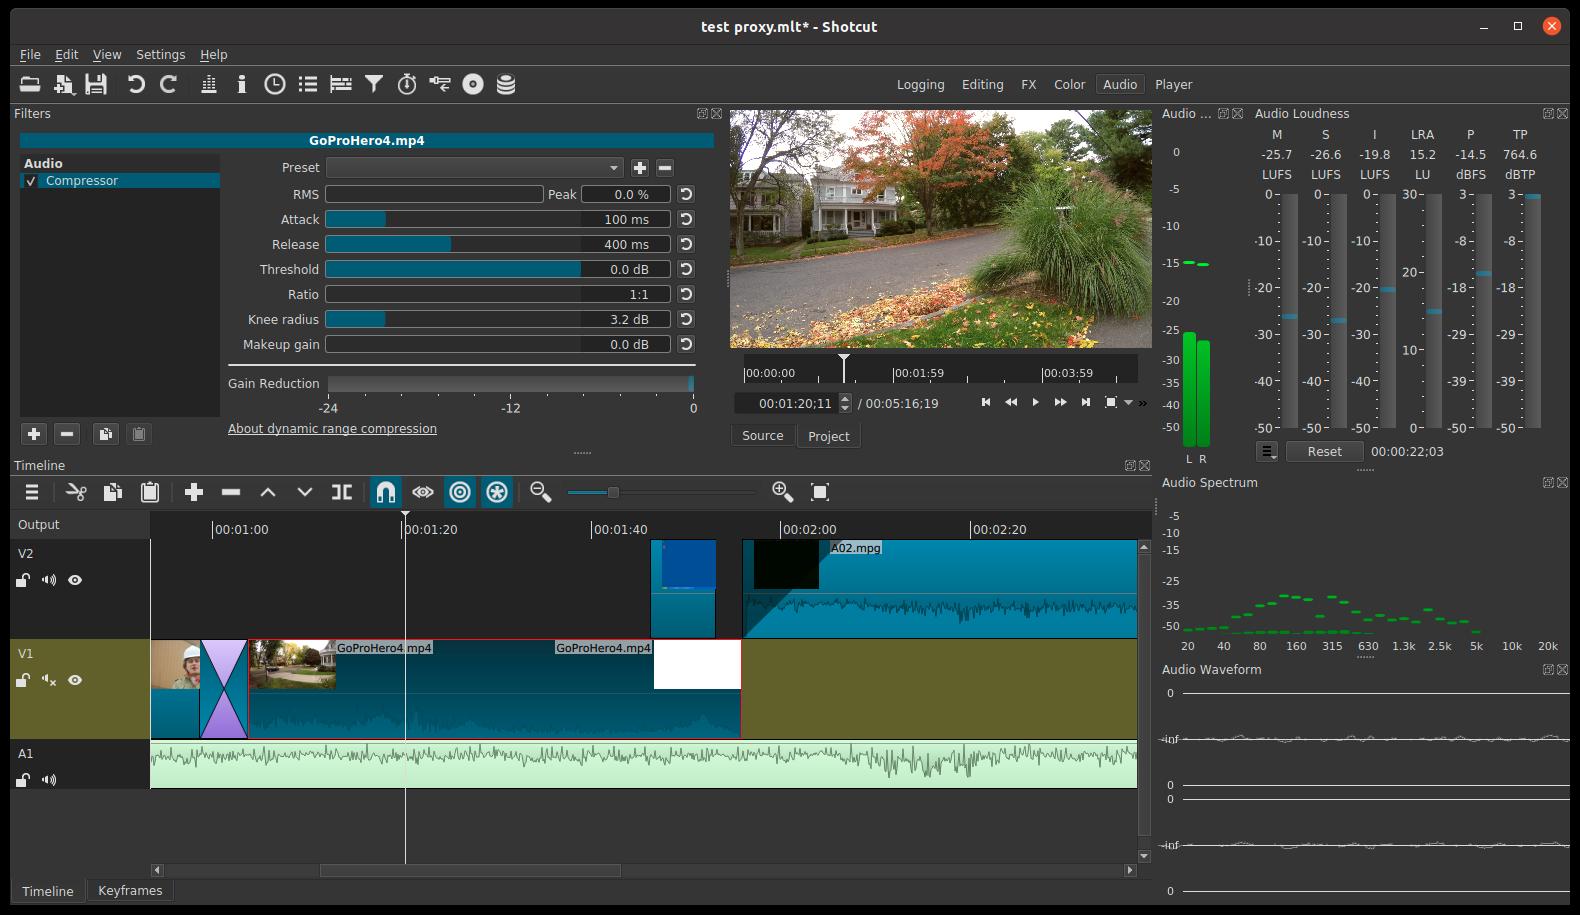1580x915 pixels.
Task: Open the Audio Loudness options menu button
Action: [x=1267, y=452]
